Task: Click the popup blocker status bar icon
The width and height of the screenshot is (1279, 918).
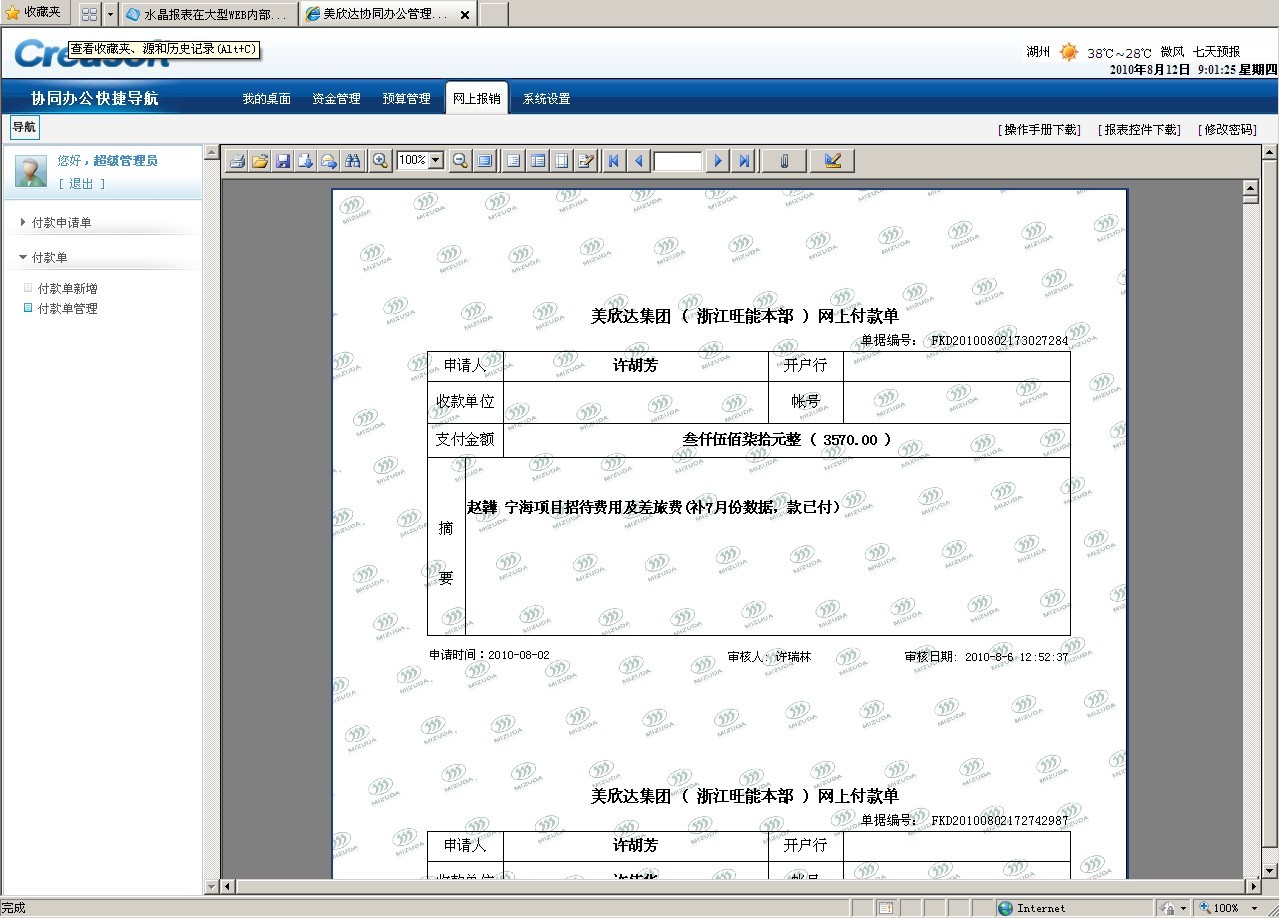Action: point(885,908)
